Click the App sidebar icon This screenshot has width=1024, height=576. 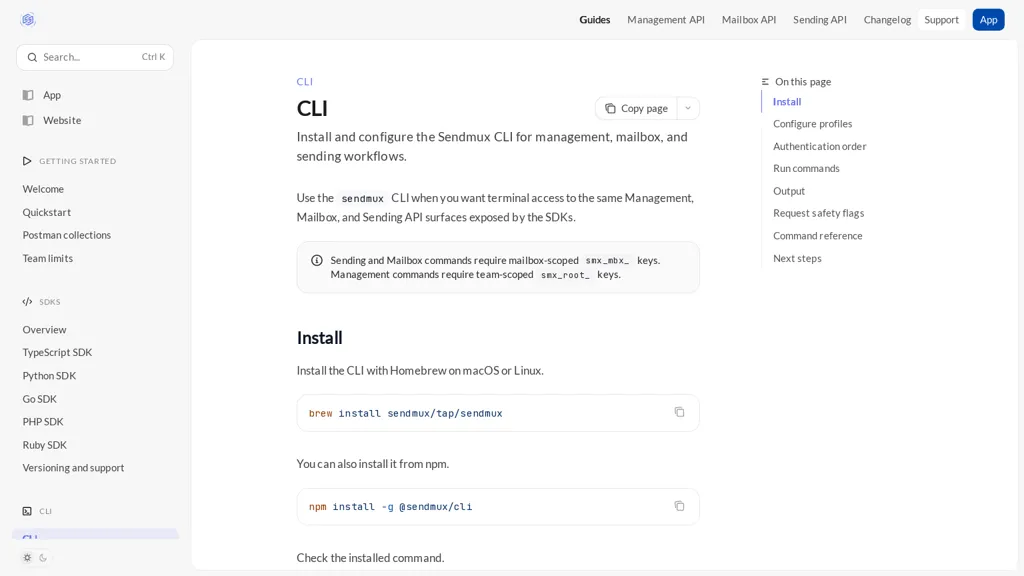pyautogui.click(x=28, y=95)
